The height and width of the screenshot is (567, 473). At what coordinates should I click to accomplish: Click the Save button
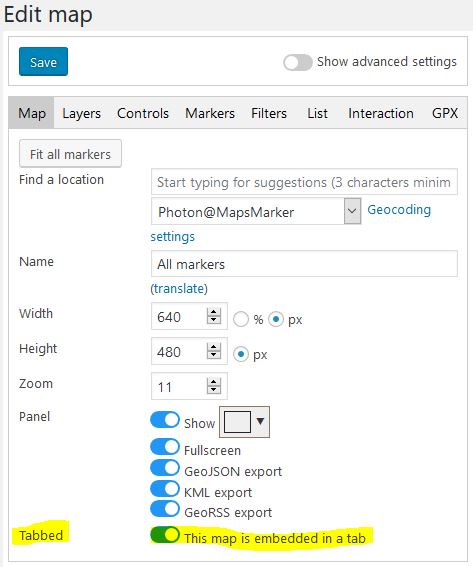(x=43, y=61)
